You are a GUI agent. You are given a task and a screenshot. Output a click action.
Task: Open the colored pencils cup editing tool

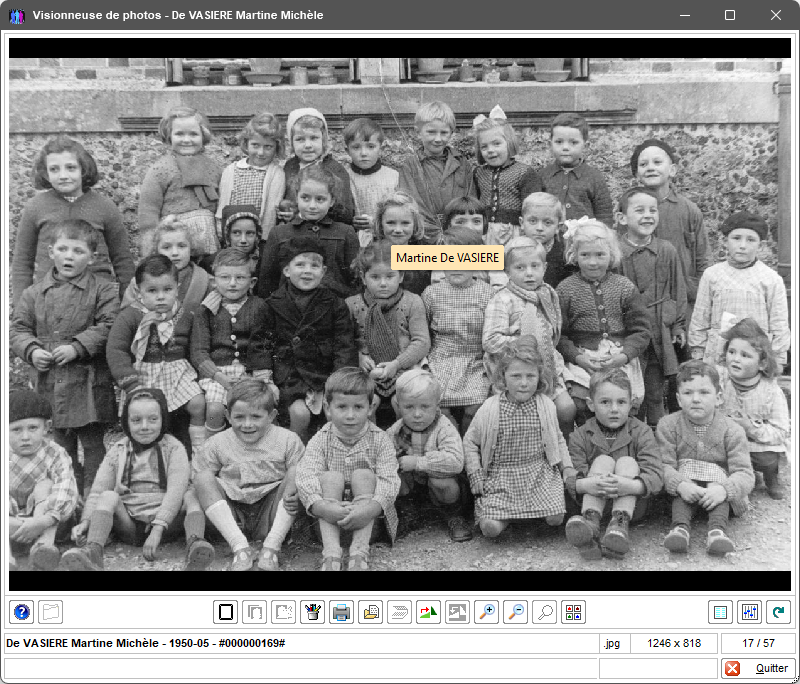pos(313,612)
